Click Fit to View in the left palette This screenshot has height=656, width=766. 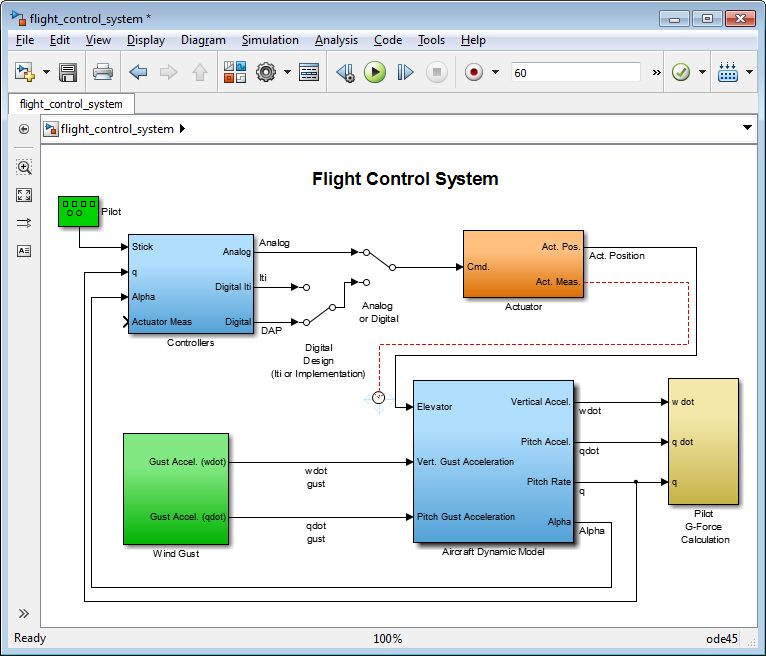coord(24,195)
